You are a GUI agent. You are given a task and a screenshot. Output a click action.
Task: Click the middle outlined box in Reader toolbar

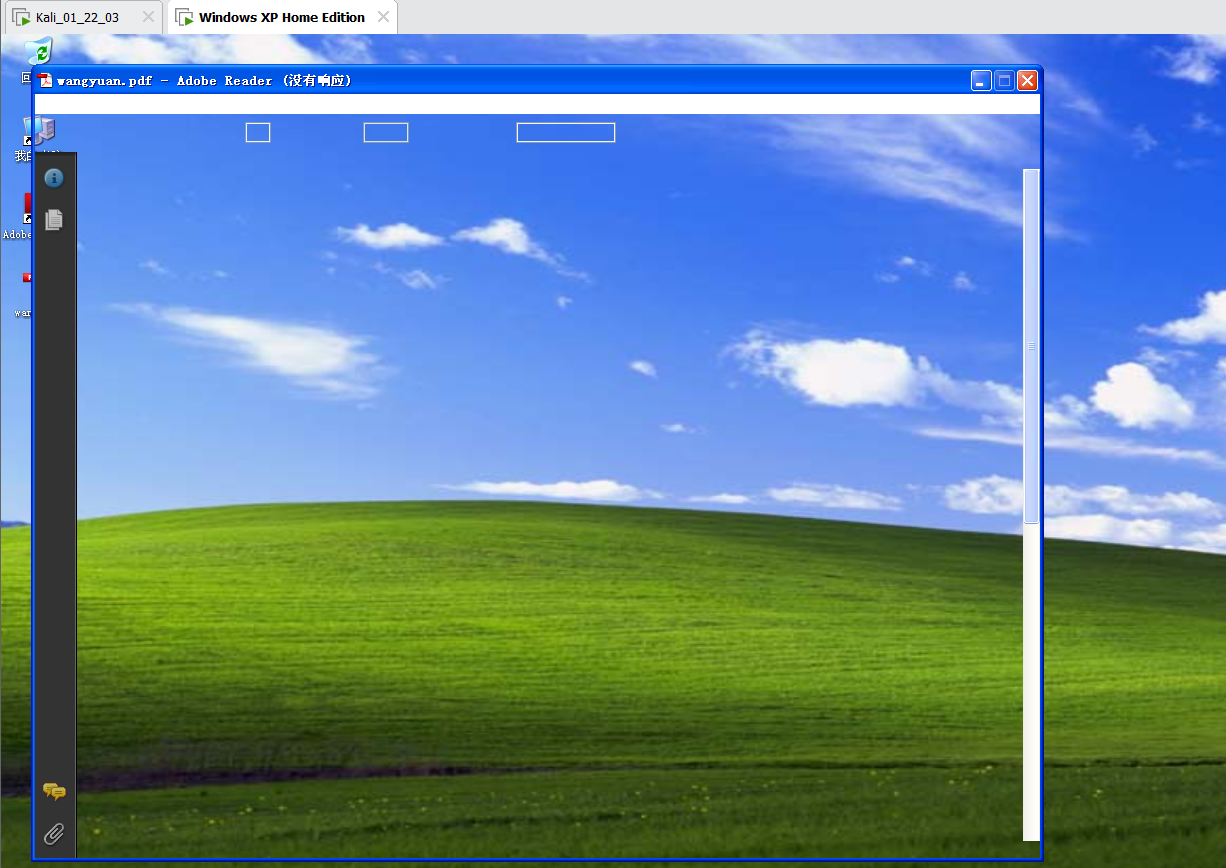(x=386, y=133)
